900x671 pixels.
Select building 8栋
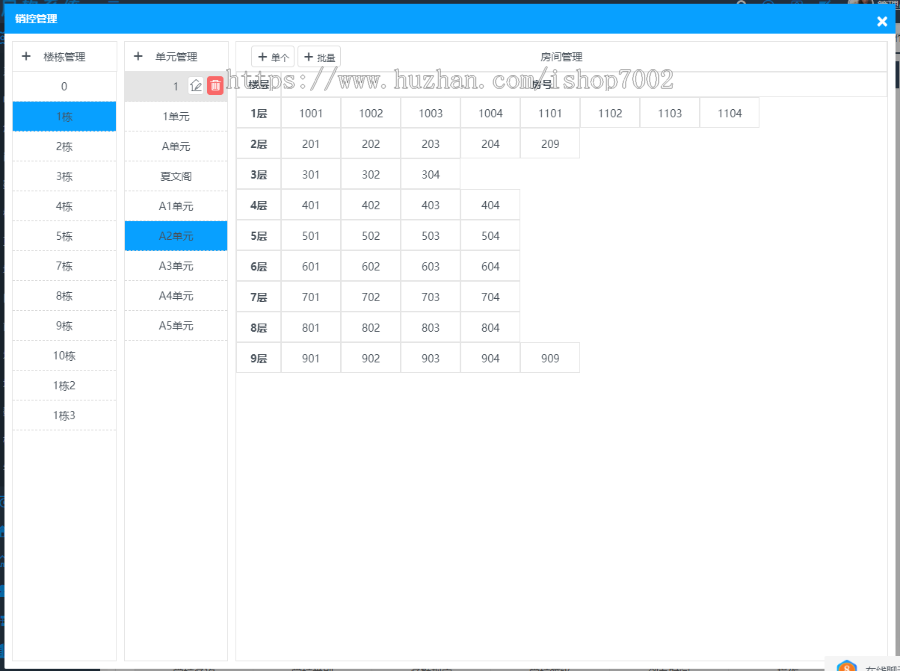pyautogui.click(x=64, y=296)
